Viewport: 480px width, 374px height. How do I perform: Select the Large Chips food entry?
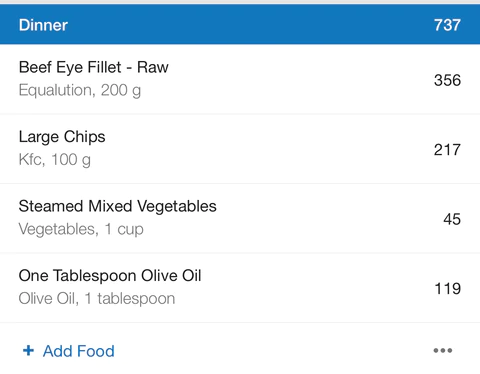pos(240,149)
